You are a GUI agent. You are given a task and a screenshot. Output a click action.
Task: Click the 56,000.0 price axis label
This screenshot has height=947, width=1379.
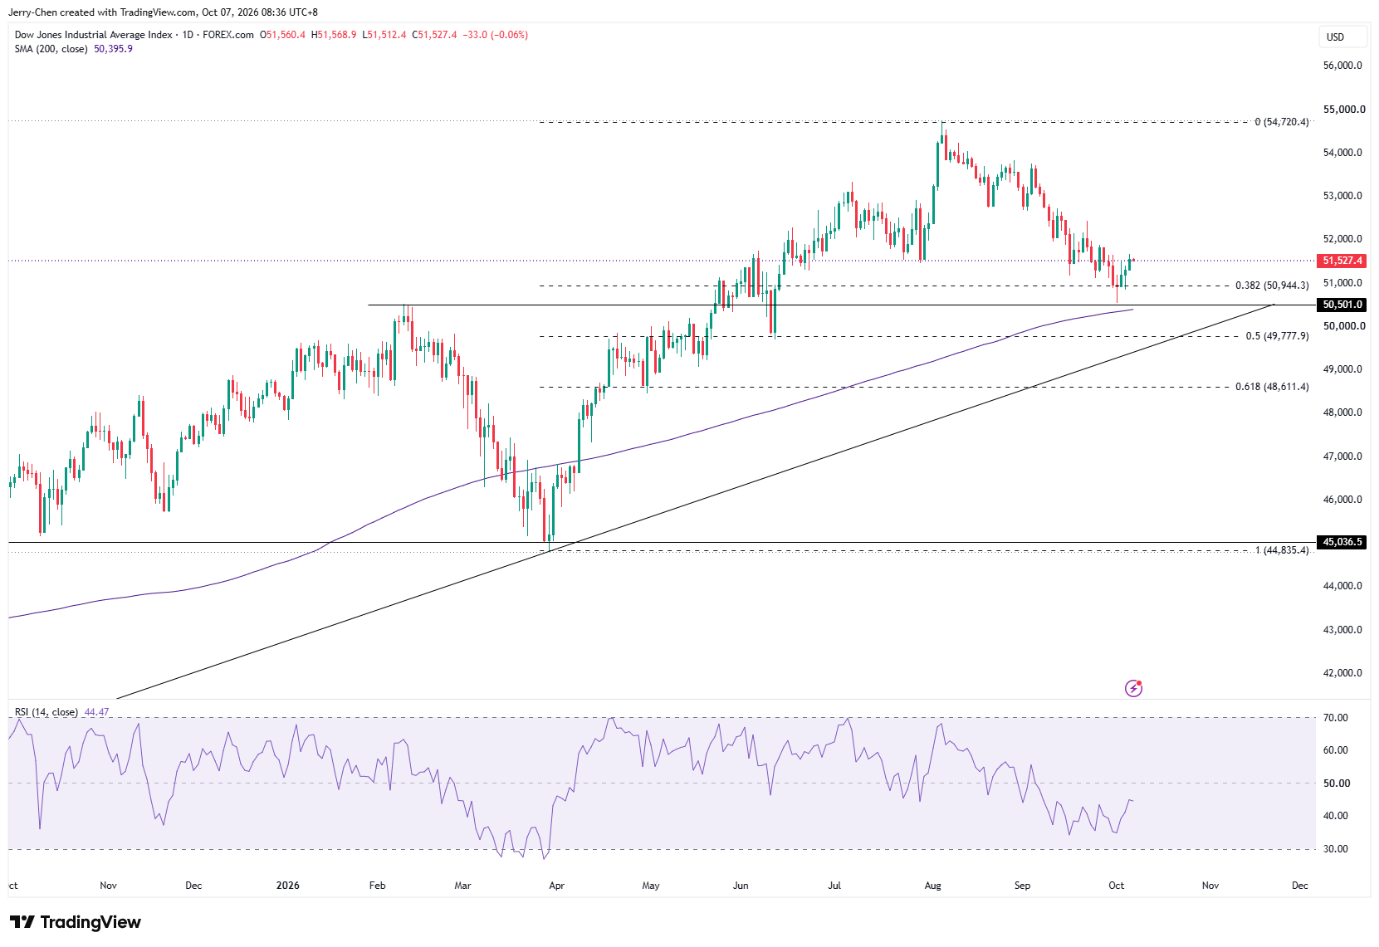point(1343,66)
